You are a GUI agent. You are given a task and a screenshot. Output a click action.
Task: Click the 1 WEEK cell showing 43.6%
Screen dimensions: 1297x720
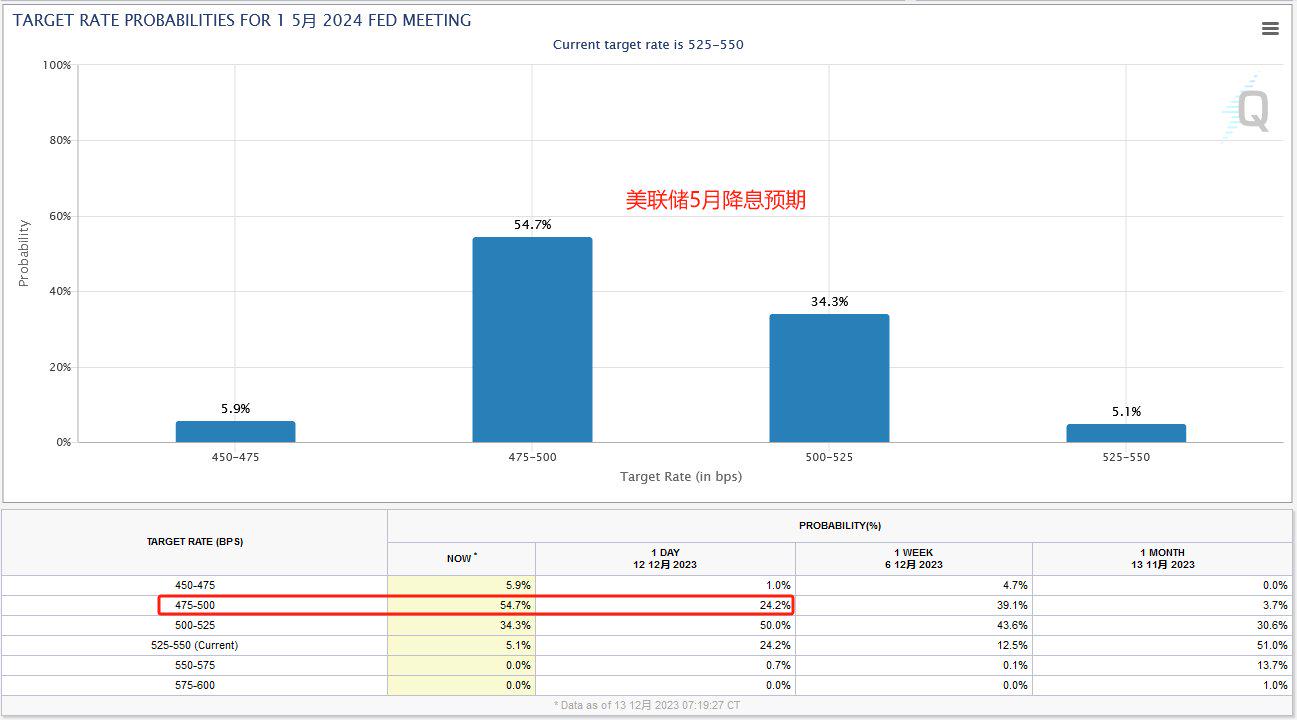coord(914,625)
